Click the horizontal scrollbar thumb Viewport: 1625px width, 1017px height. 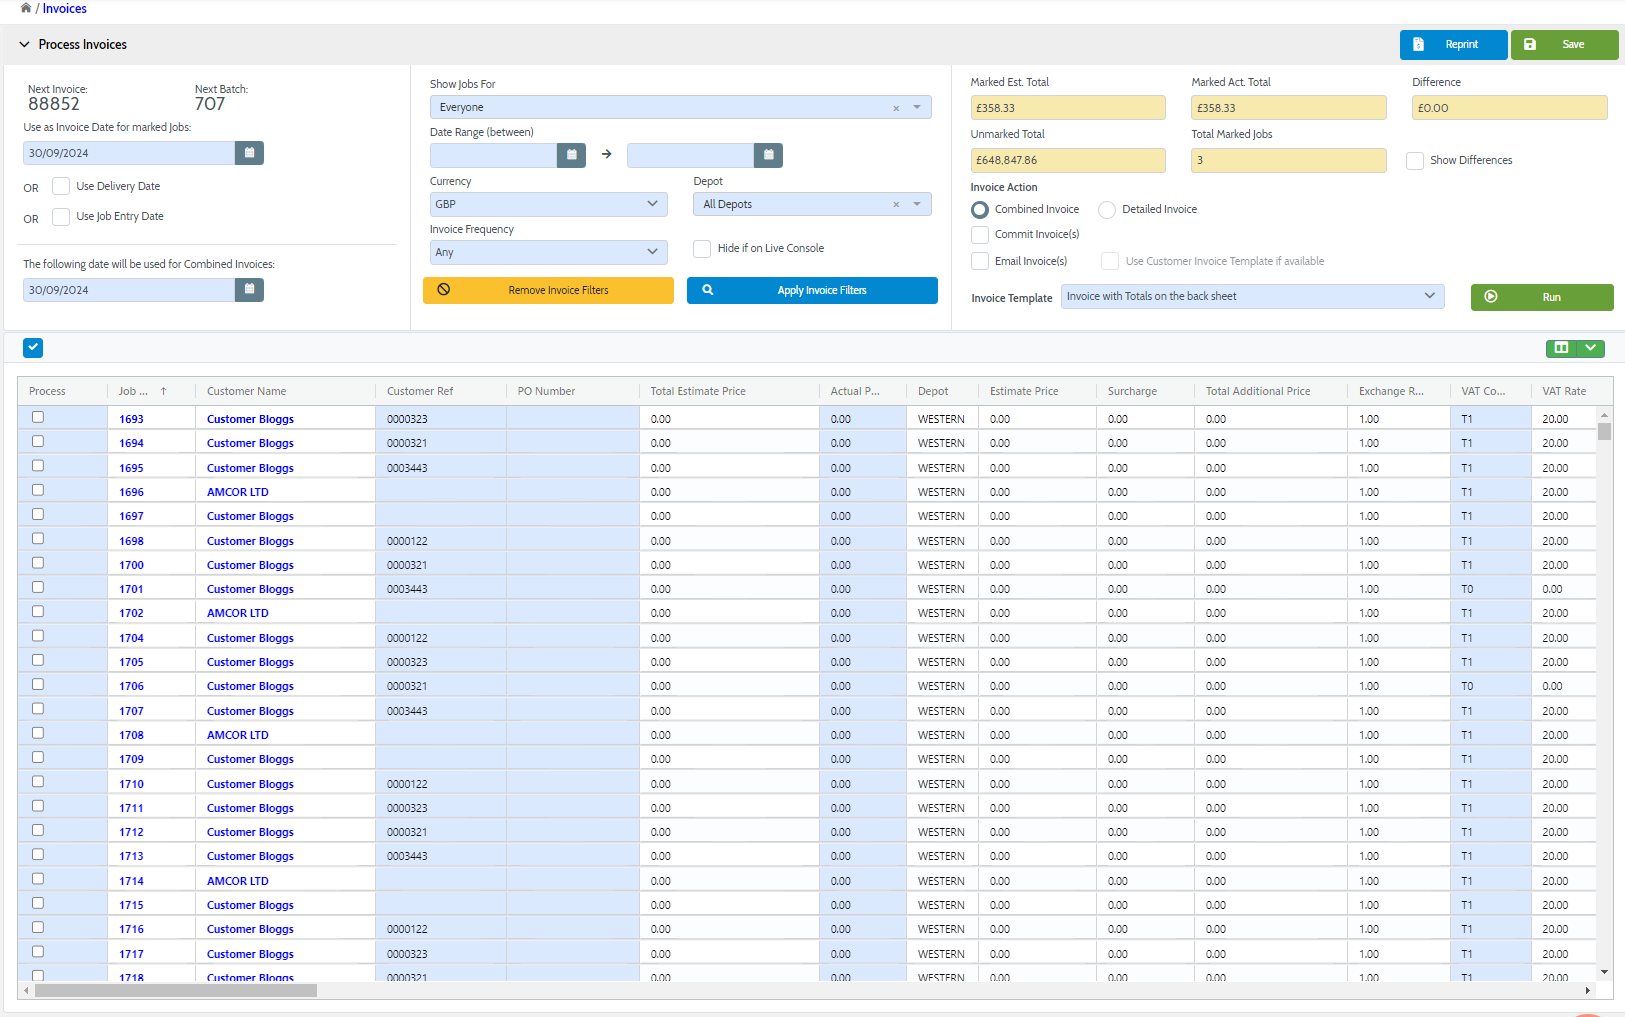(176, 990)
